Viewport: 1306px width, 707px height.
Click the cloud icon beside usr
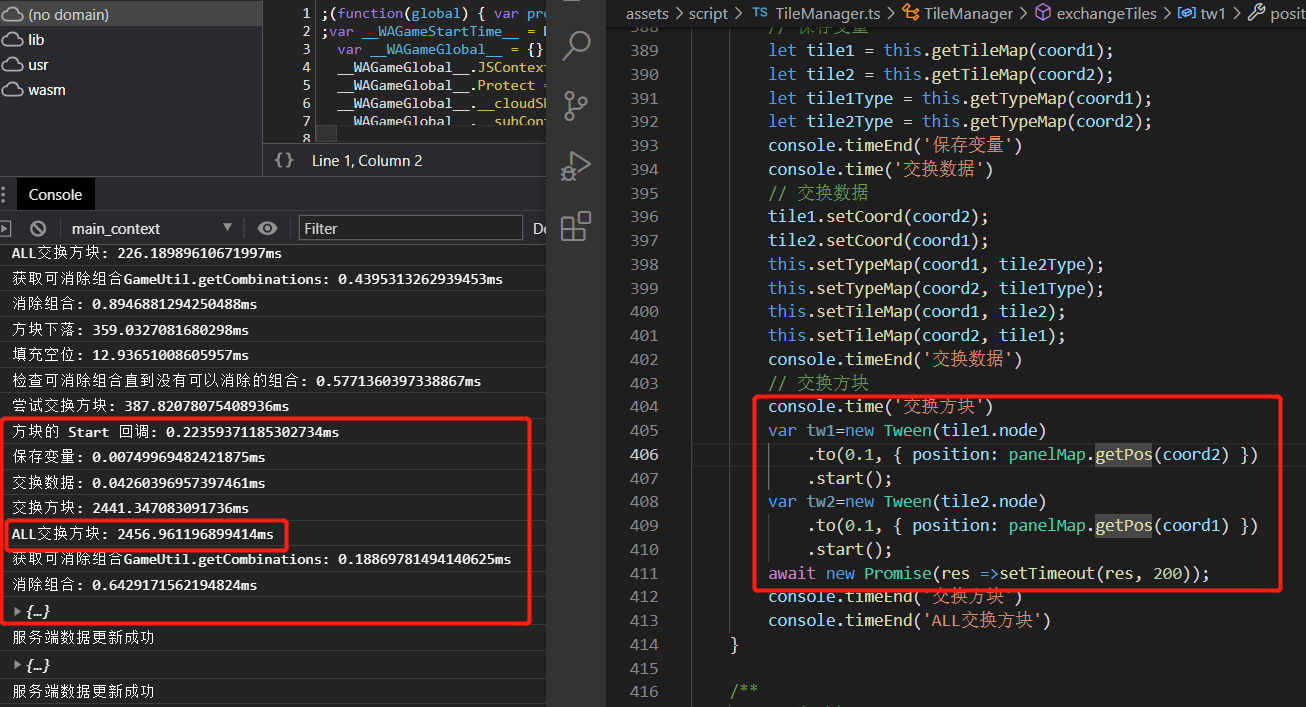coord(12,65)
